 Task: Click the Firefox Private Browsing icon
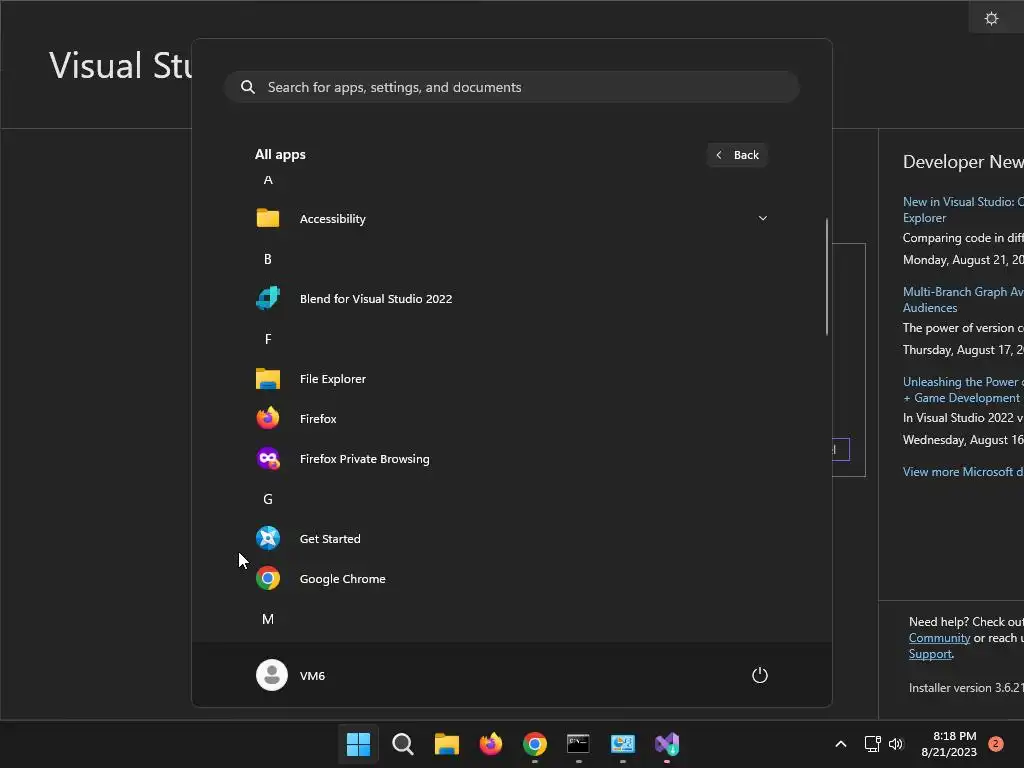268,458
